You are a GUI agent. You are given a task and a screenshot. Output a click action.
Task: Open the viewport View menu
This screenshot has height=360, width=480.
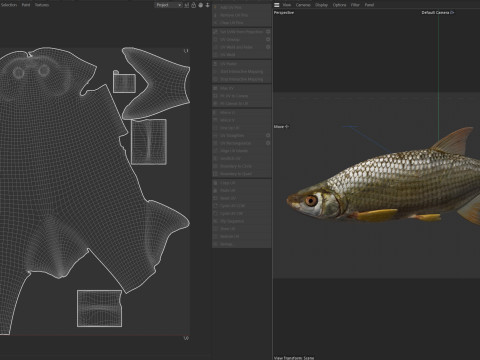point(287,5)
